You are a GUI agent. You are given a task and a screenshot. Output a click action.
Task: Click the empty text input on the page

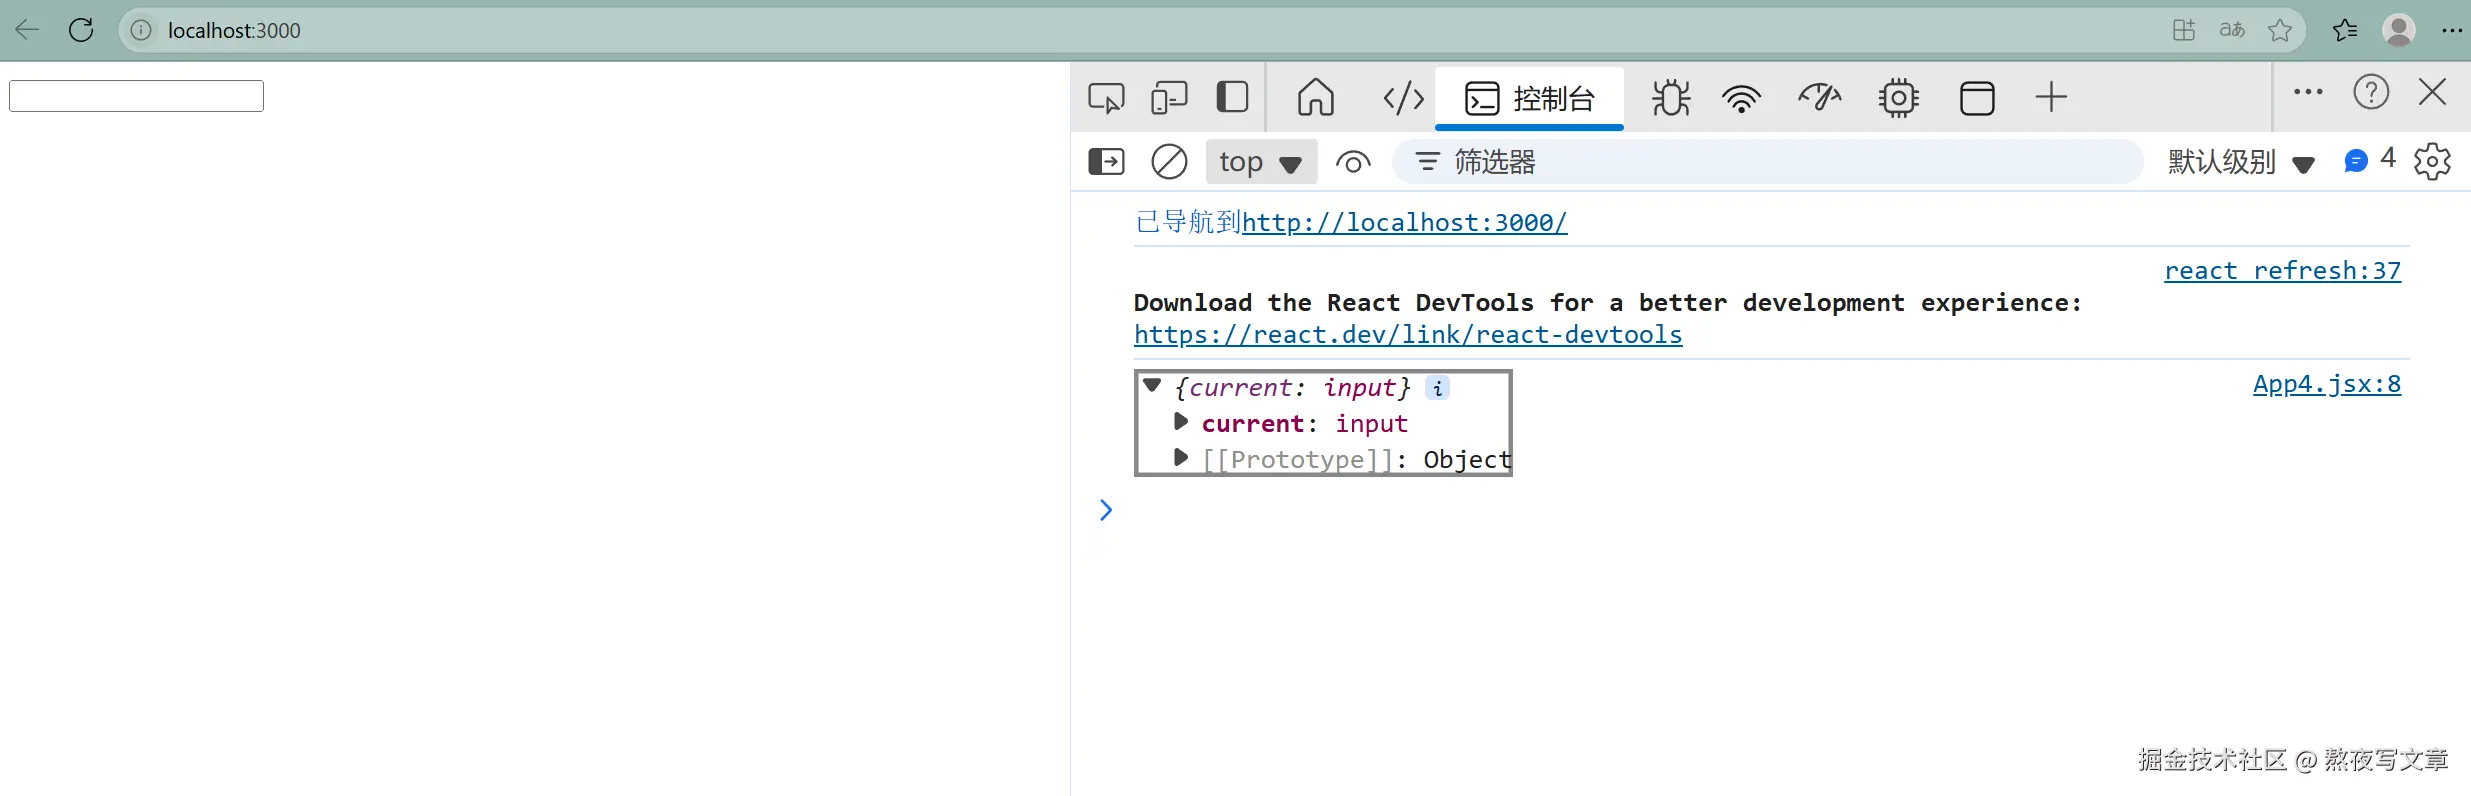(x=136, y=96)
